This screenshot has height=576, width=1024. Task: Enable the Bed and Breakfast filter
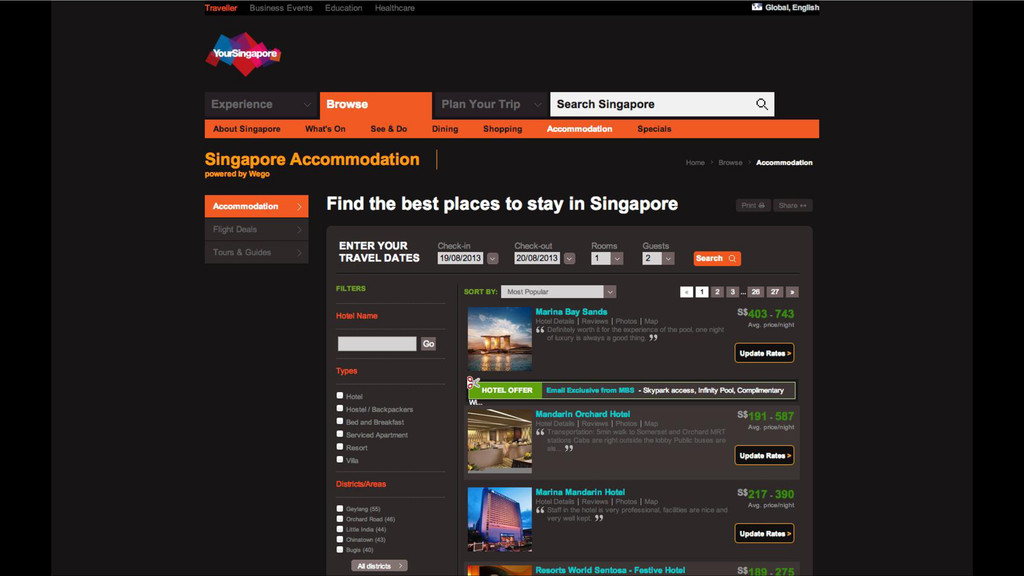[340, 421]
